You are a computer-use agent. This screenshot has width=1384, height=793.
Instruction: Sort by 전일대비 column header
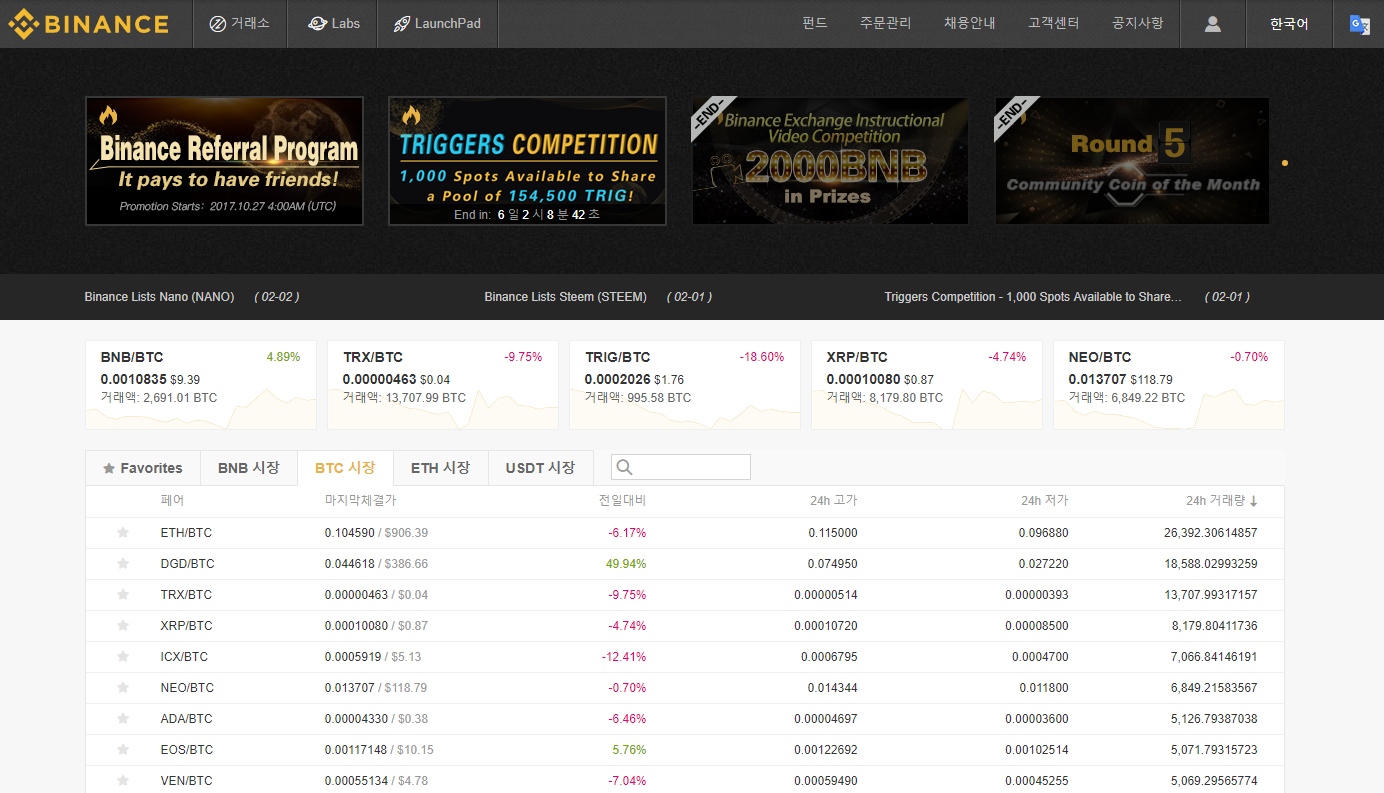click(x=623, y=500)
